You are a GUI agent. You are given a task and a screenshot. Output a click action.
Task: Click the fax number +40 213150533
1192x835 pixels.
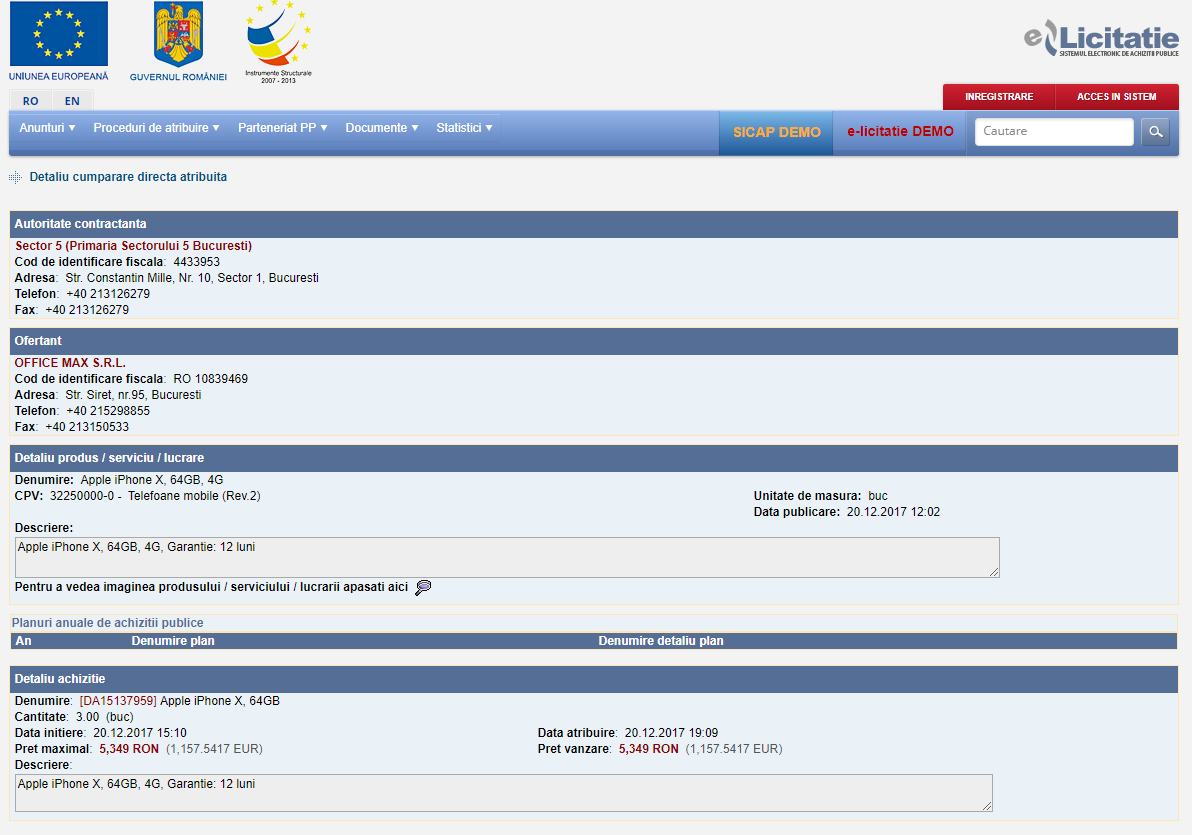tap(87, 427)
